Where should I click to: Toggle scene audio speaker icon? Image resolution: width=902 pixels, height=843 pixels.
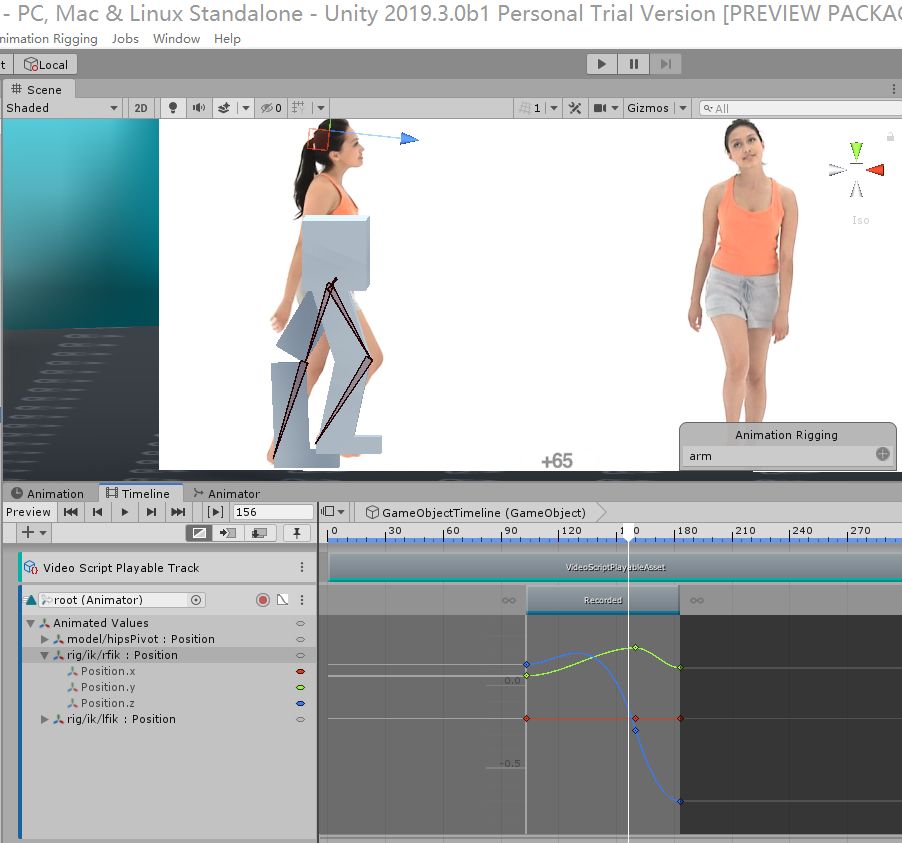pyautogui.click(x=198, y=108)
